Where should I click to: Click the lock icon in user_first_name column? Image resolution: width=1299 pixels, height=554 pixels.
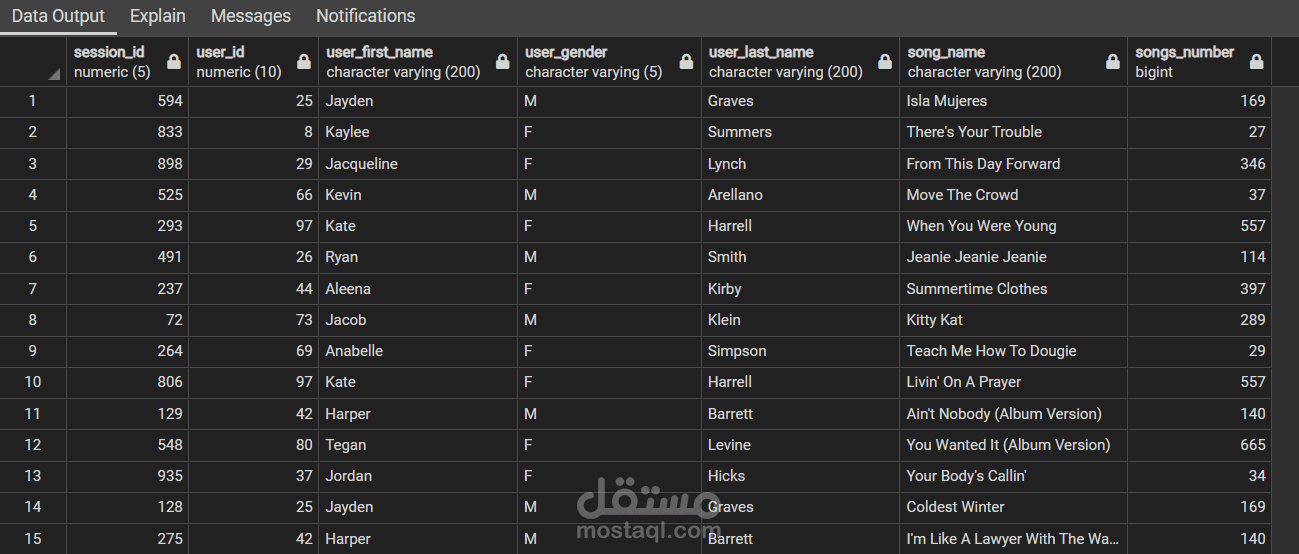[x=503, y=62]
